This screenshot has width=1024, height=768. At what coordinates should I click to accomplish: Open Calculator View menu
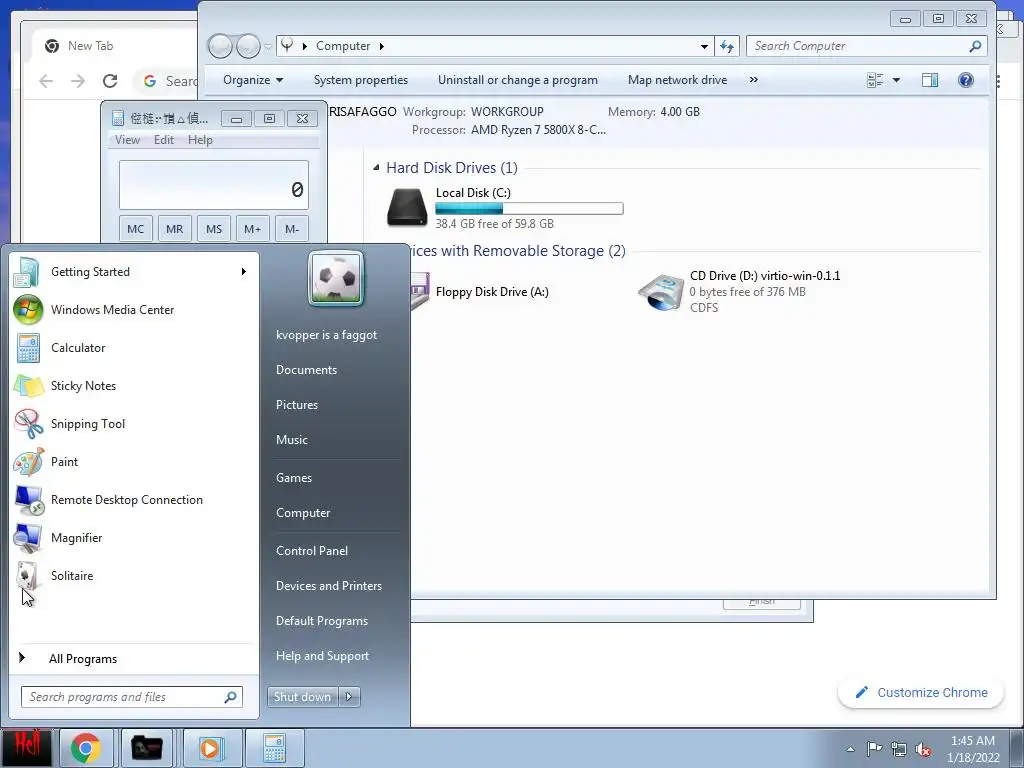[x=127, y=140]
